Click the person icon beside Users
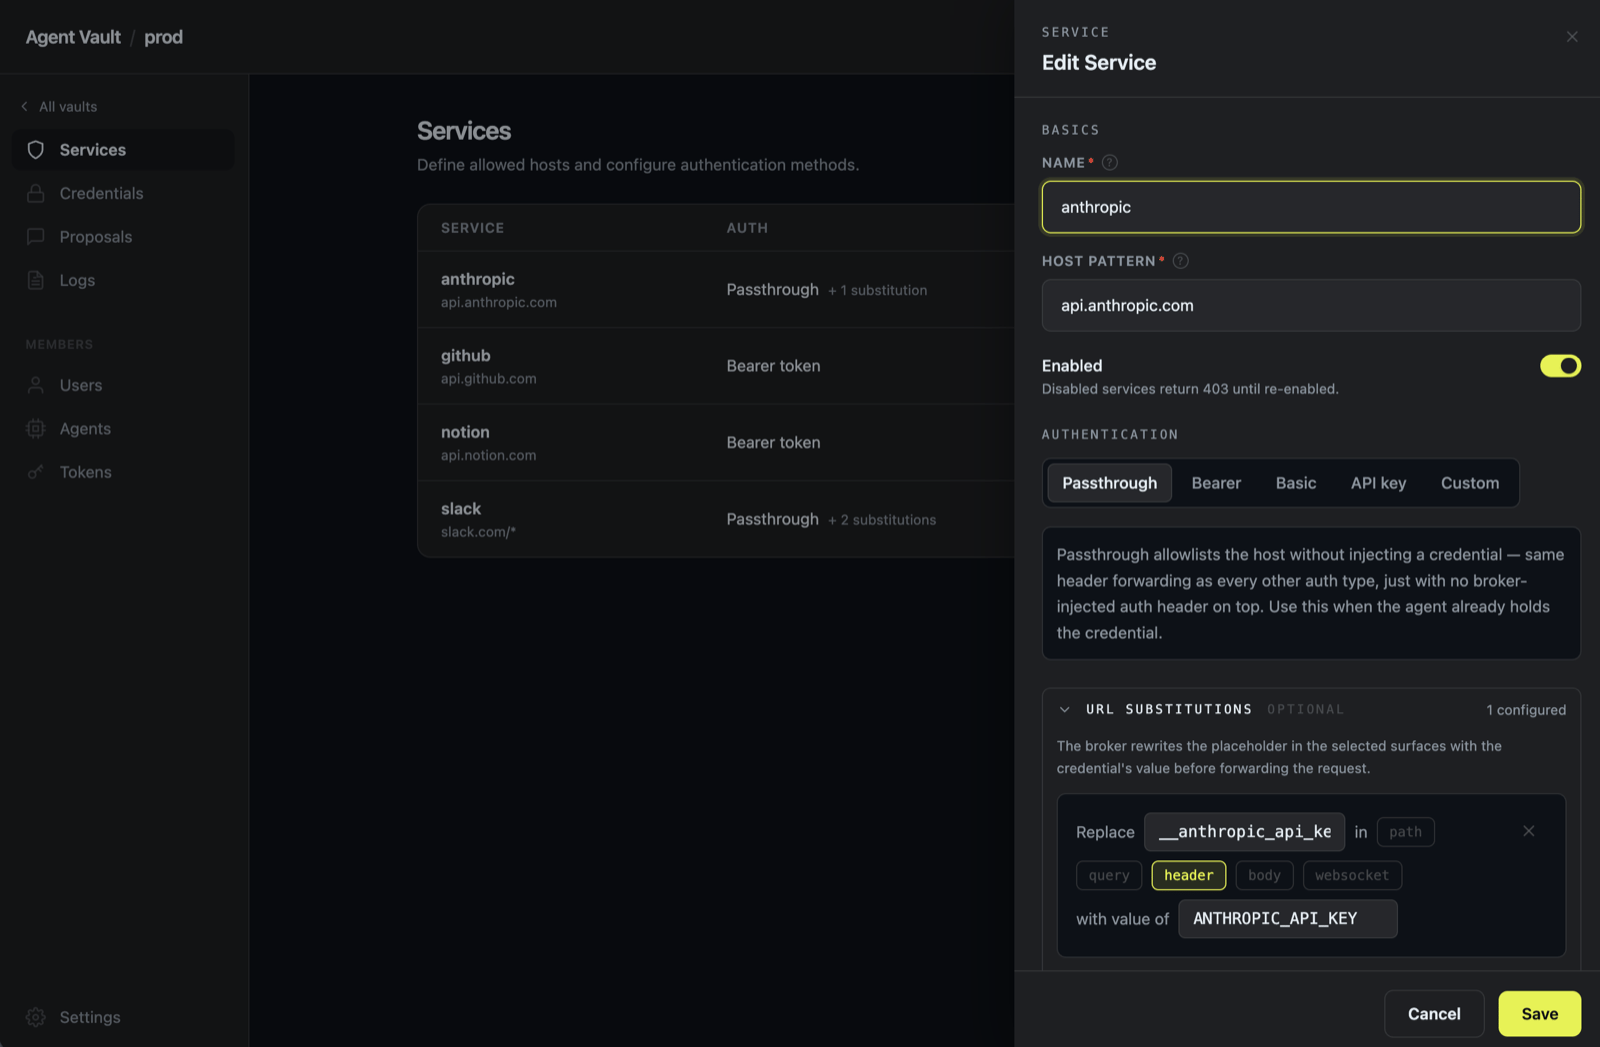 pyautogui.click(x=36, y=385)
